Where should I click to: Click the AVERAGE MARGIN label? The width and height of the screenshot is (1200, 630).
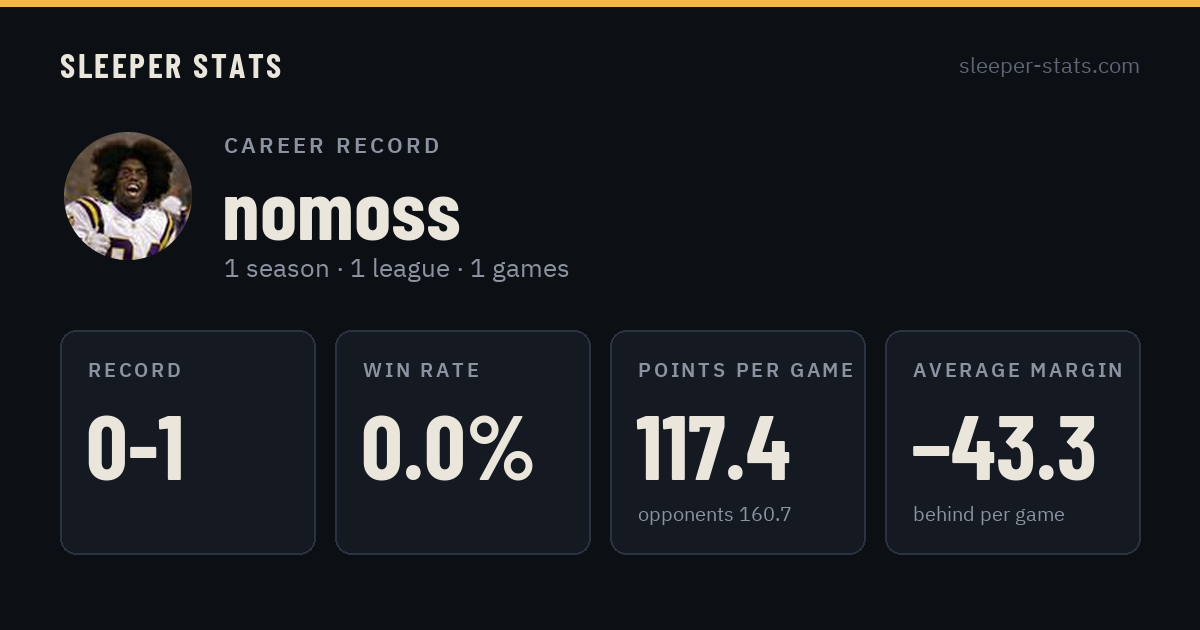click(x=1018, y=371)
